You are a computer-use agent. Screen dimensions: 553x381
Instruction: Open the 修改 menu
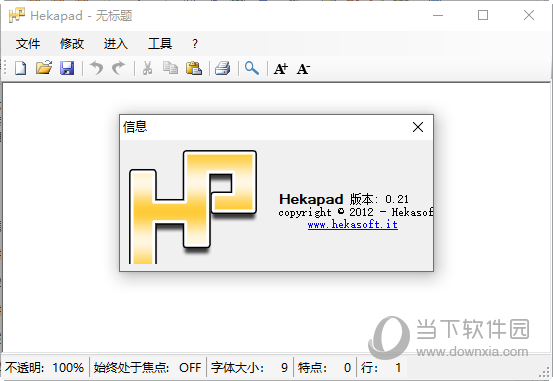(72, 44)
